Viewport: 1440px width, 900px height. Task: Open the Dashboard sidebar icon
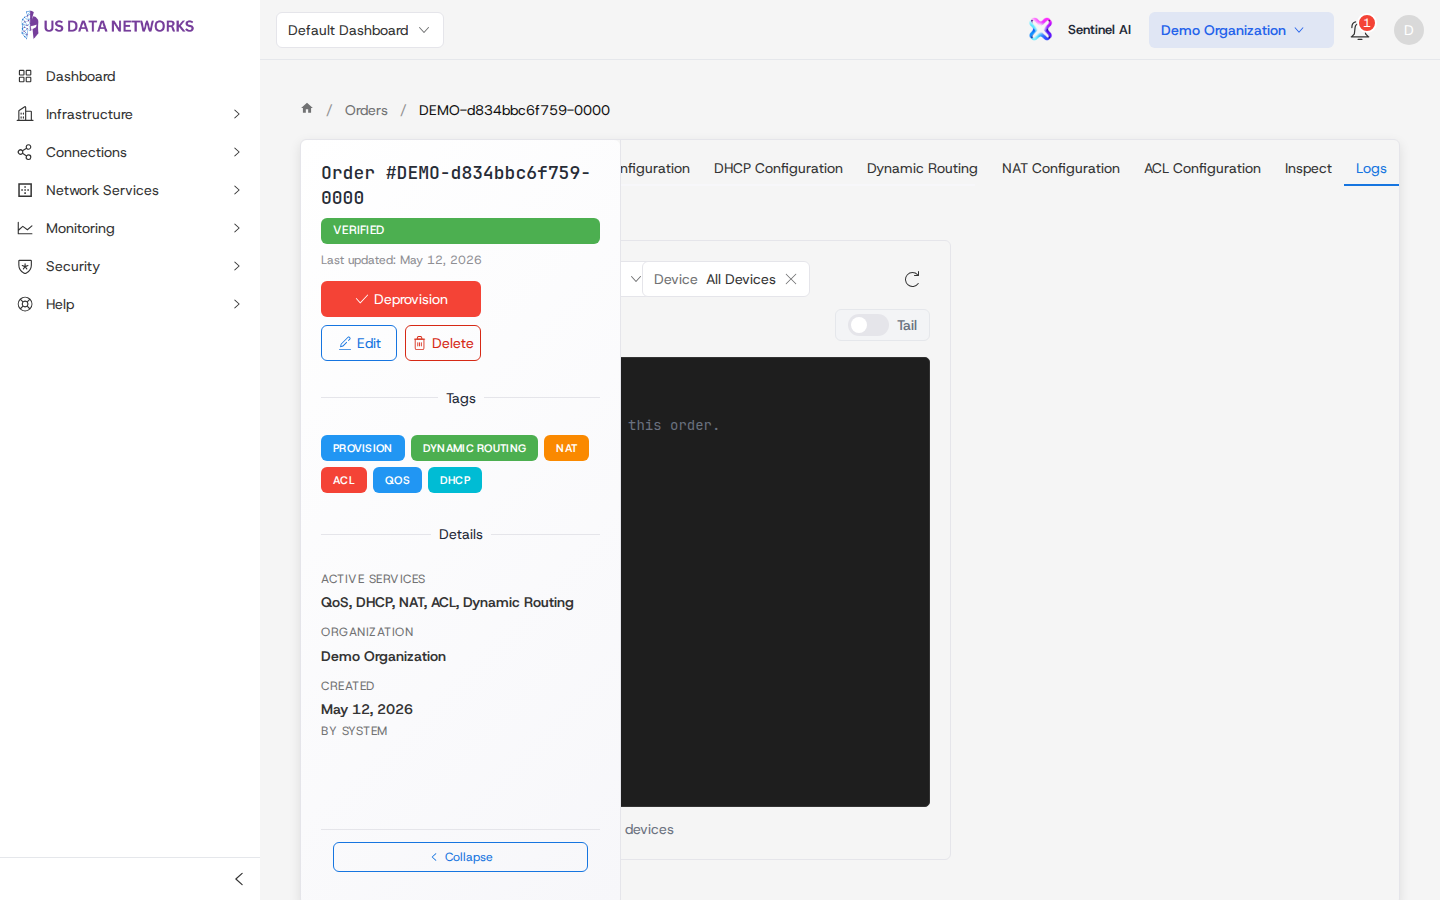pos(25,76)
